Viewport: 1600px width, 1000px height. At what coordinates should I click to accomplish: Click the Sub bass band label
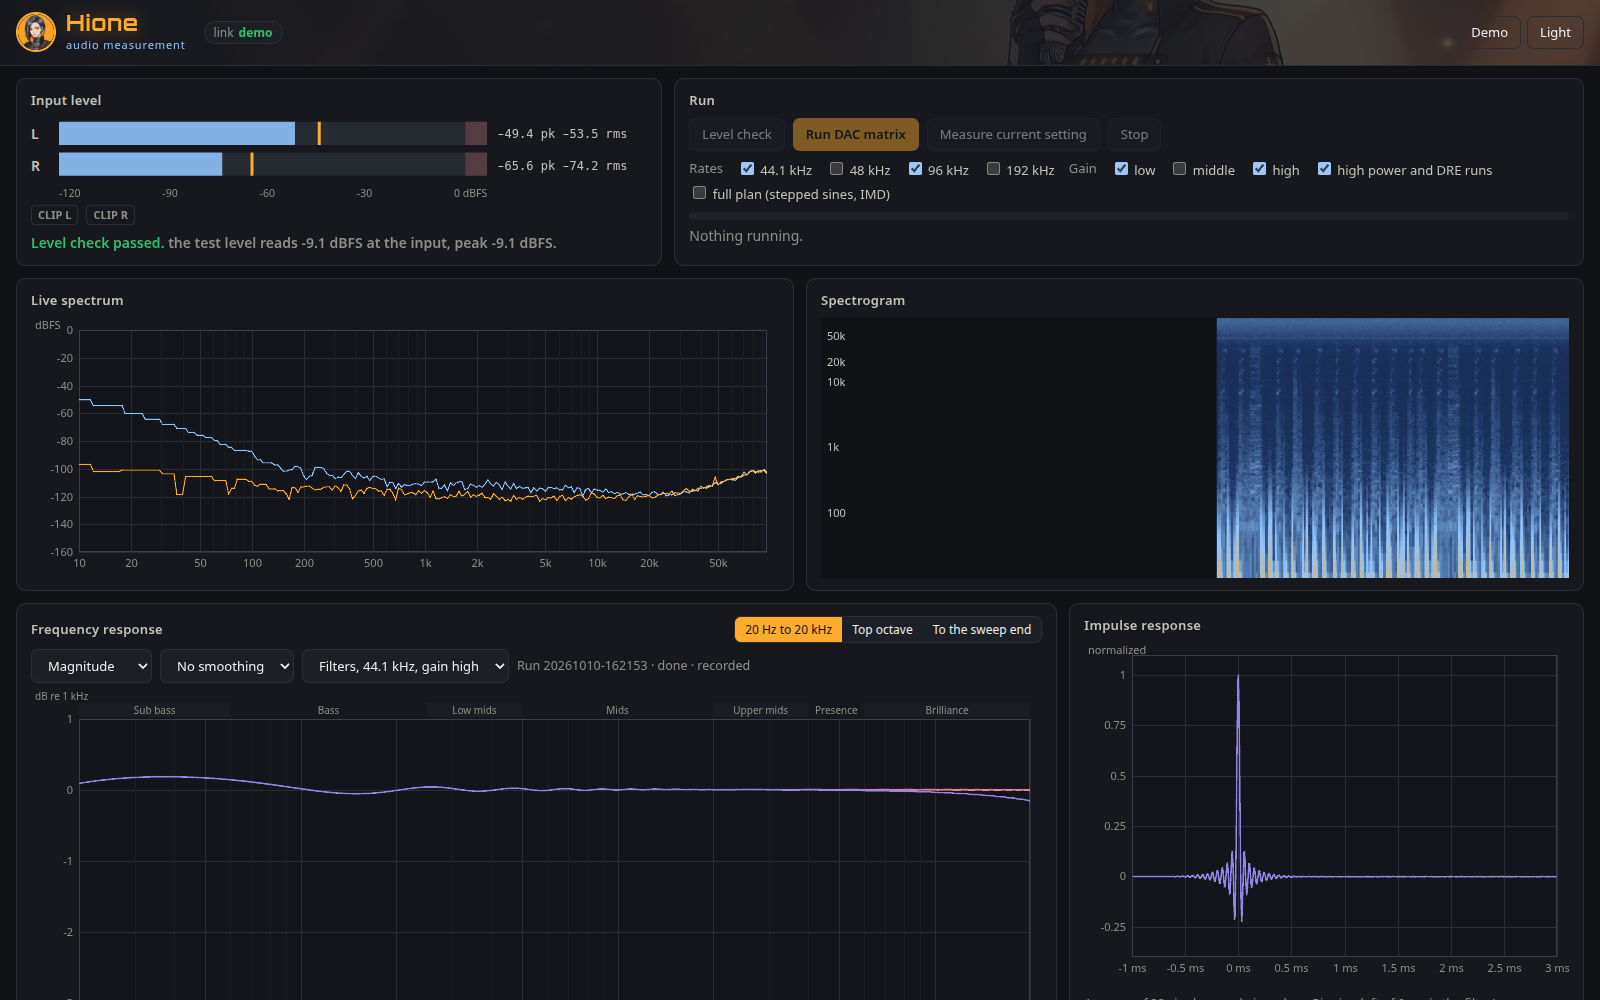coord(154,710)
